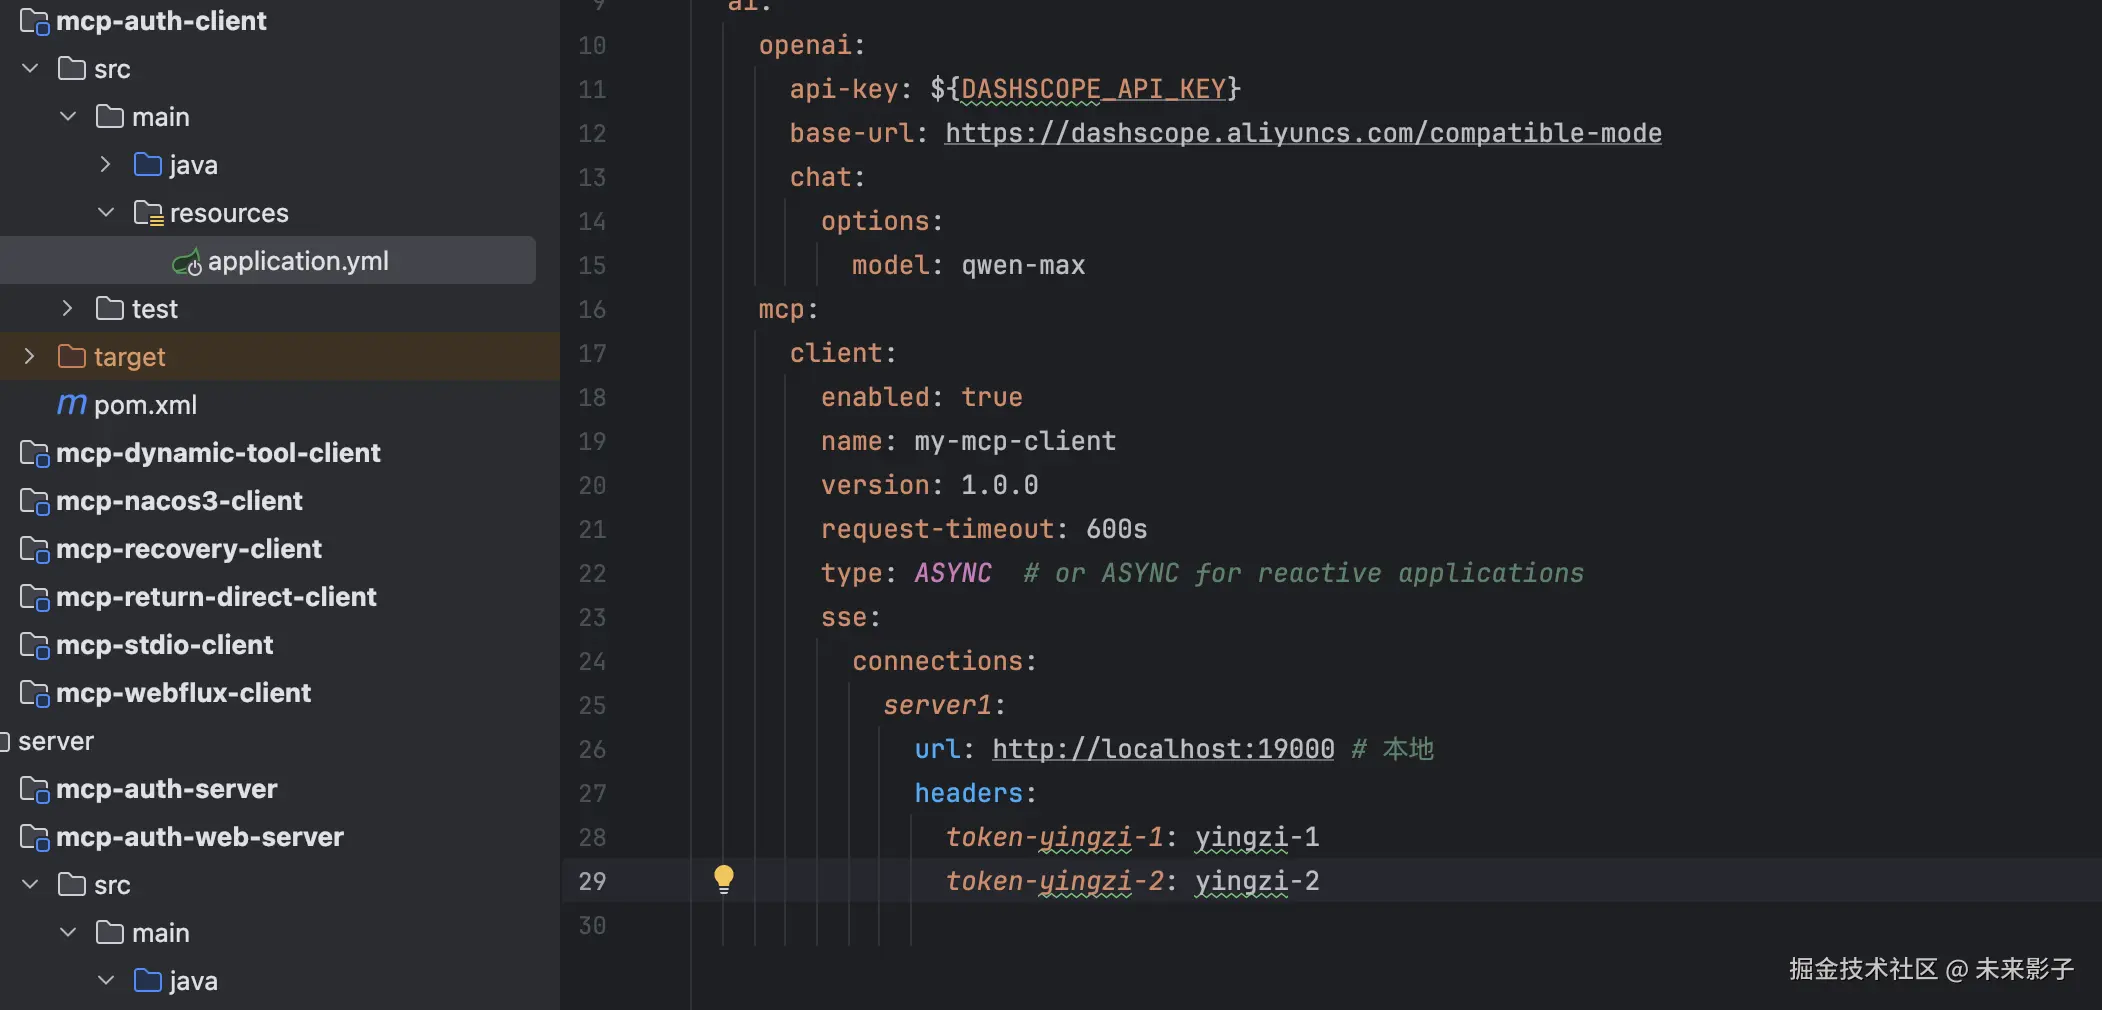Click the "my-mcp-client" name value

1015,441
